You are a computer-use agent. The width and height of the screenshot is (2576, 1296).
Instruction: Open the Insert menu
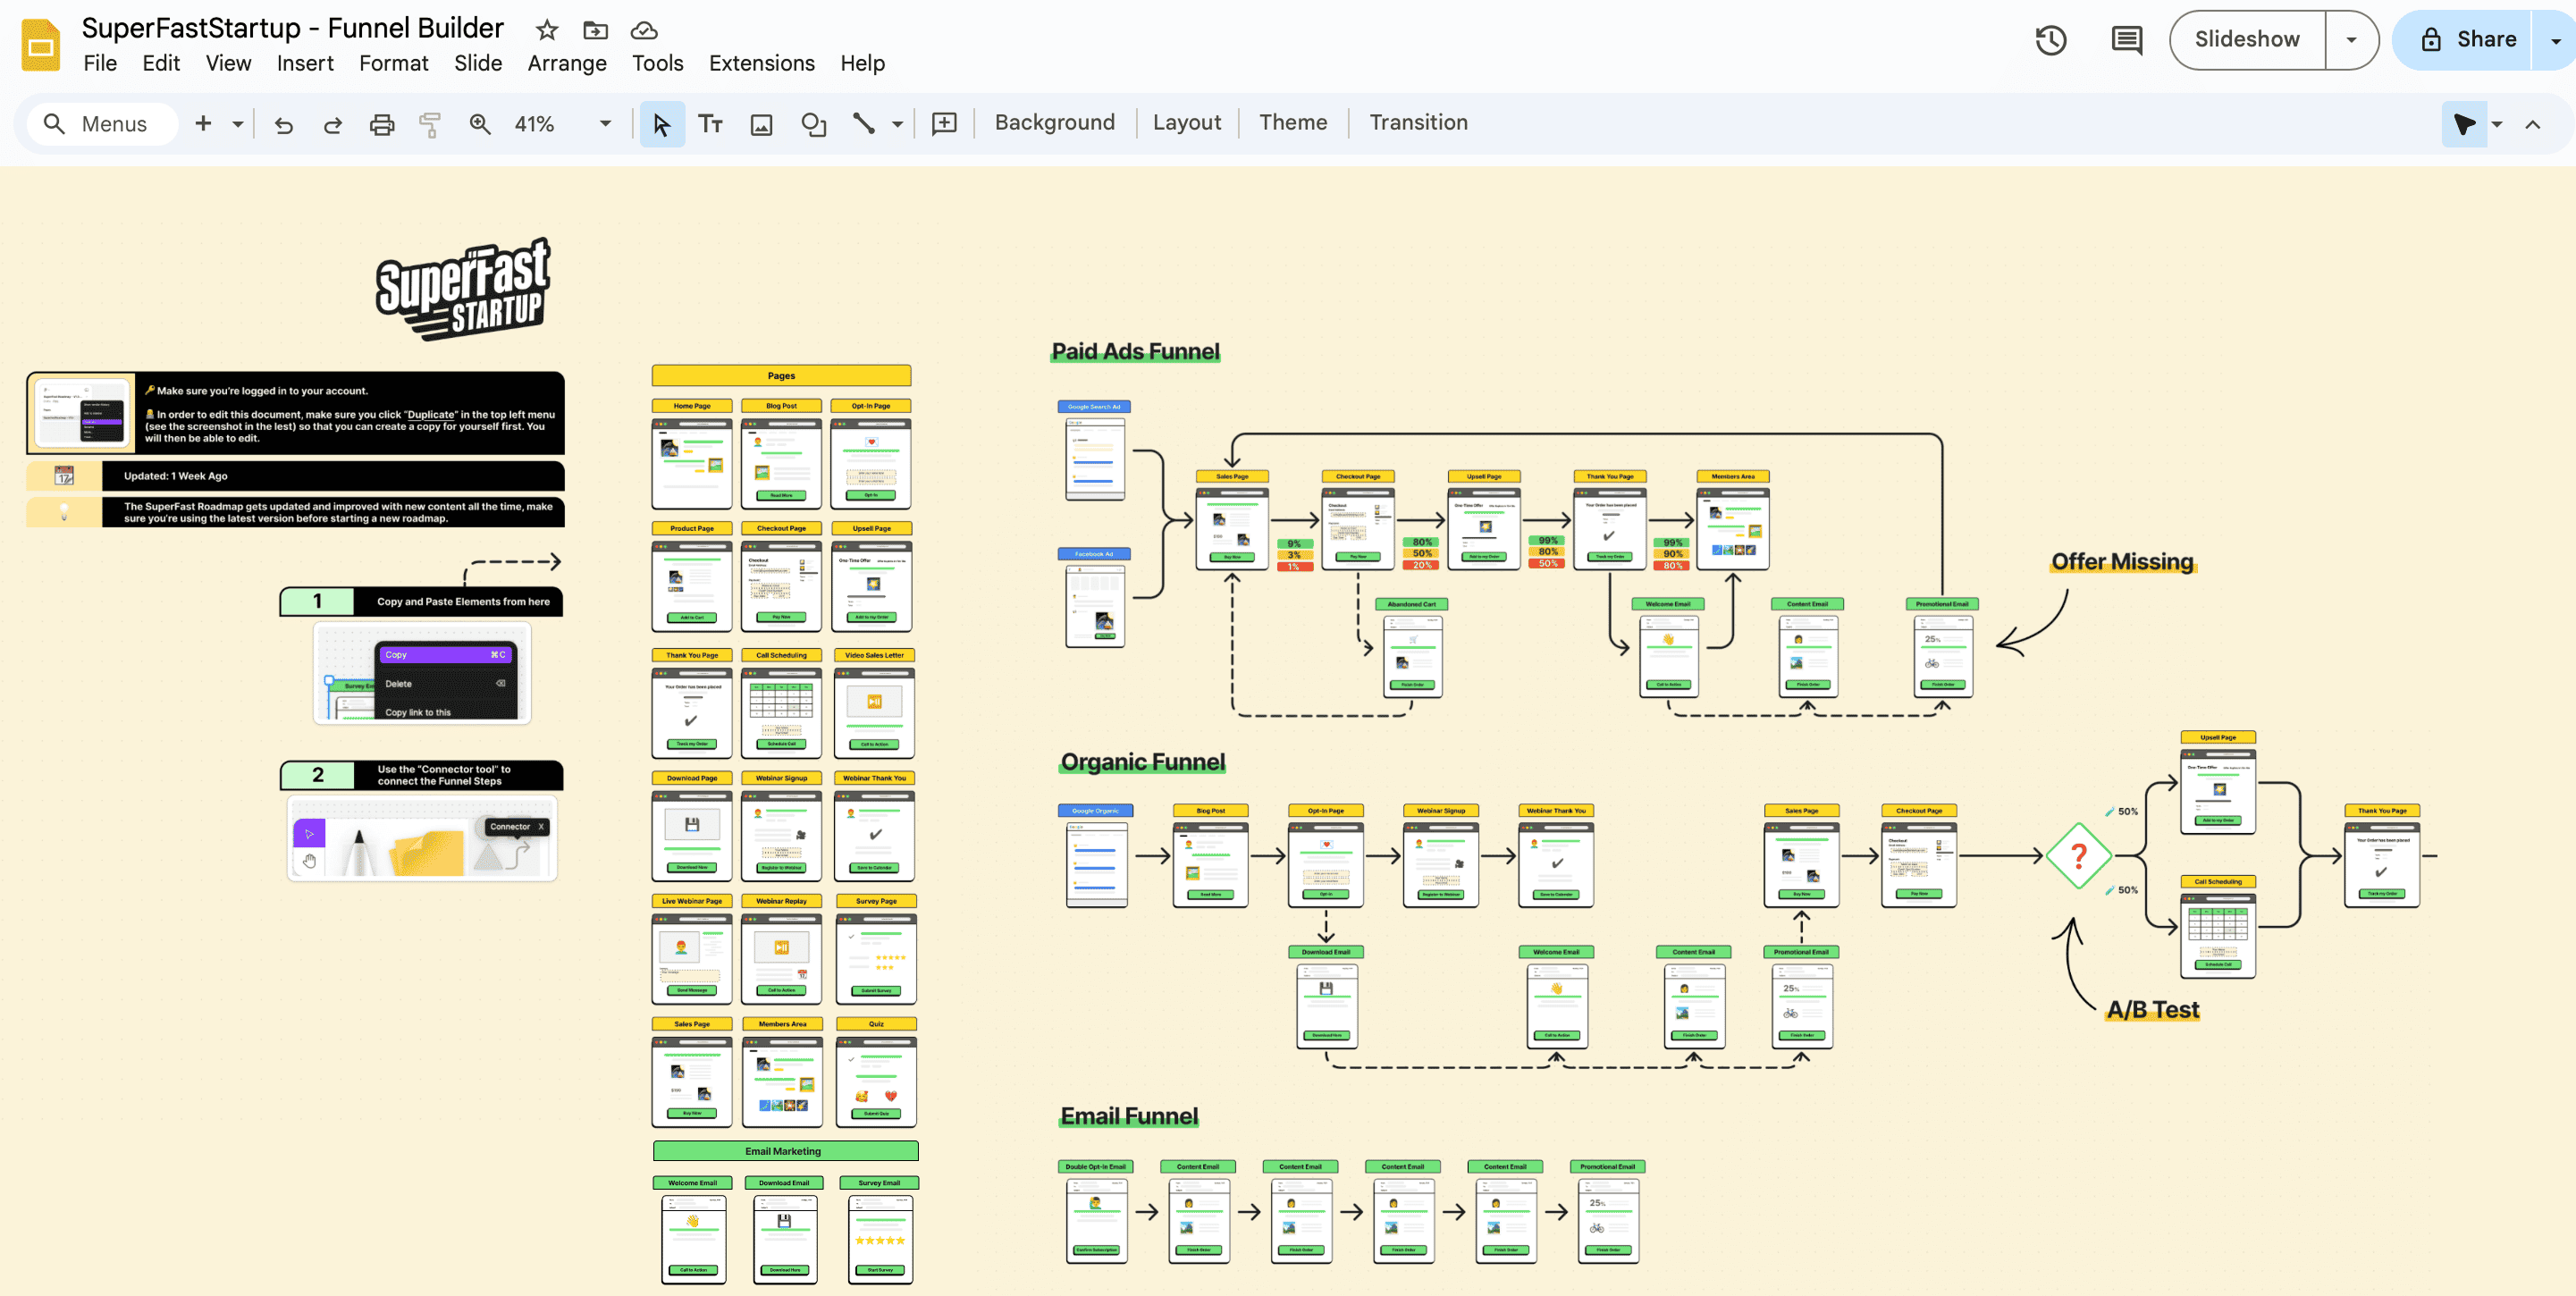(x=305, y=63)
